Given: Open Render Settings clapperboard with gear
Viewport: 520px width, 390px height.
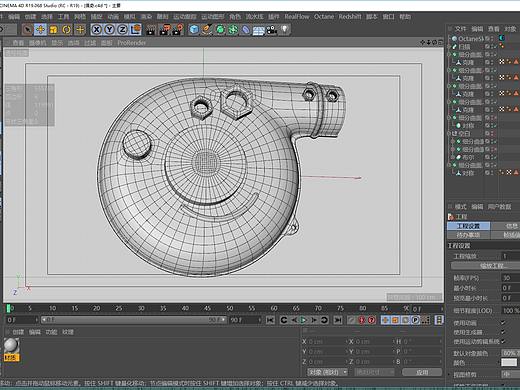Looking at the screenshot, I should click(178, 30).
